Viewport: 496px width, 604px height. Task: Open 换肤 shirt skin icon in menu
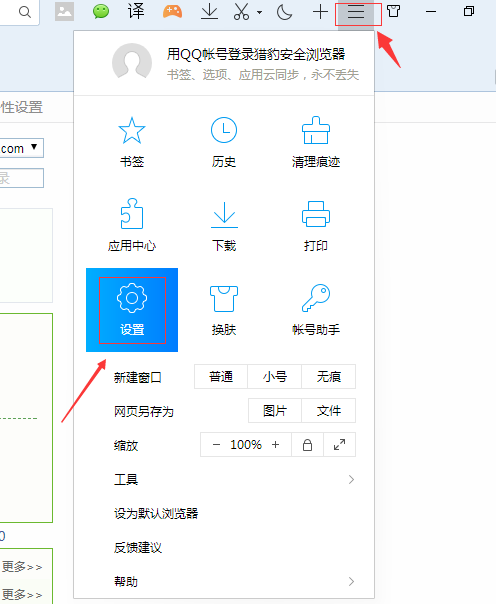(224, 299)
